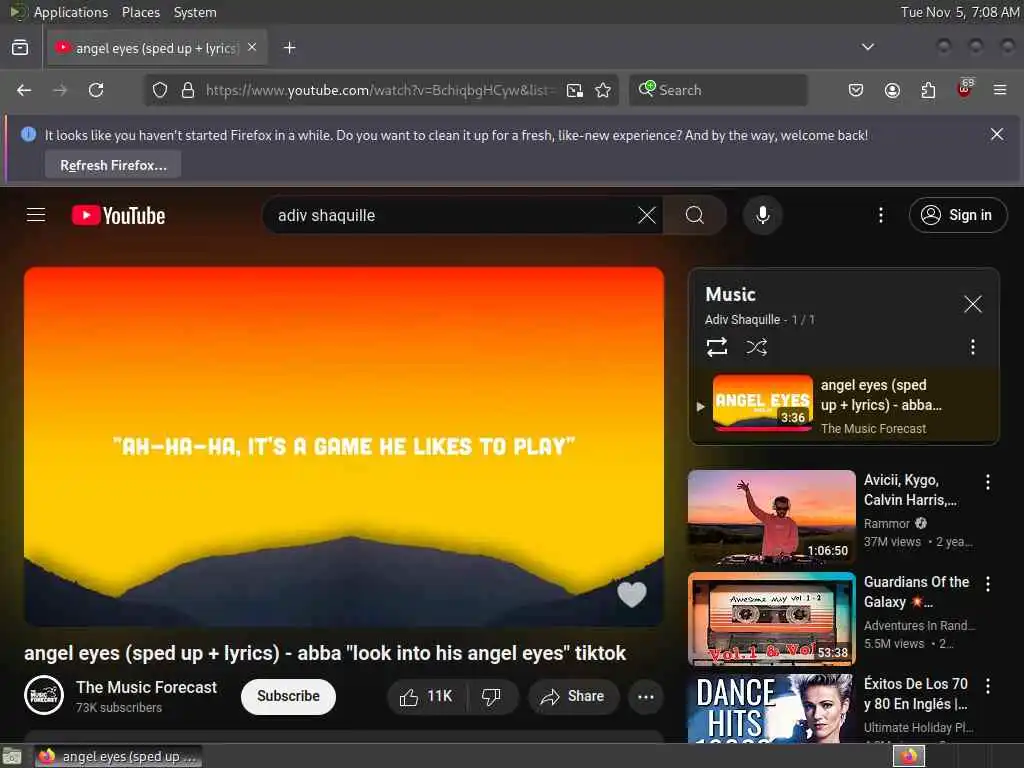The image size is (1024, 768).
Task: Open the Adiv Shaquille playlist author link
Action: [743, 320]
